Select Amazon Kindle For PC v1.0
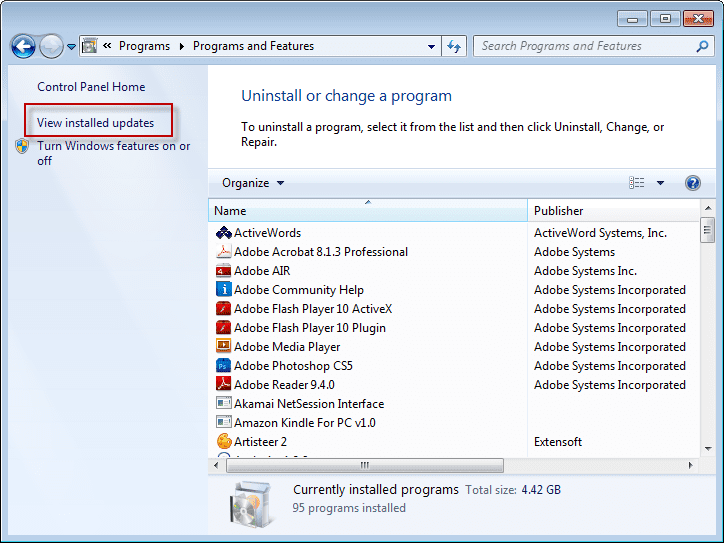 click(x=305, y=423)
